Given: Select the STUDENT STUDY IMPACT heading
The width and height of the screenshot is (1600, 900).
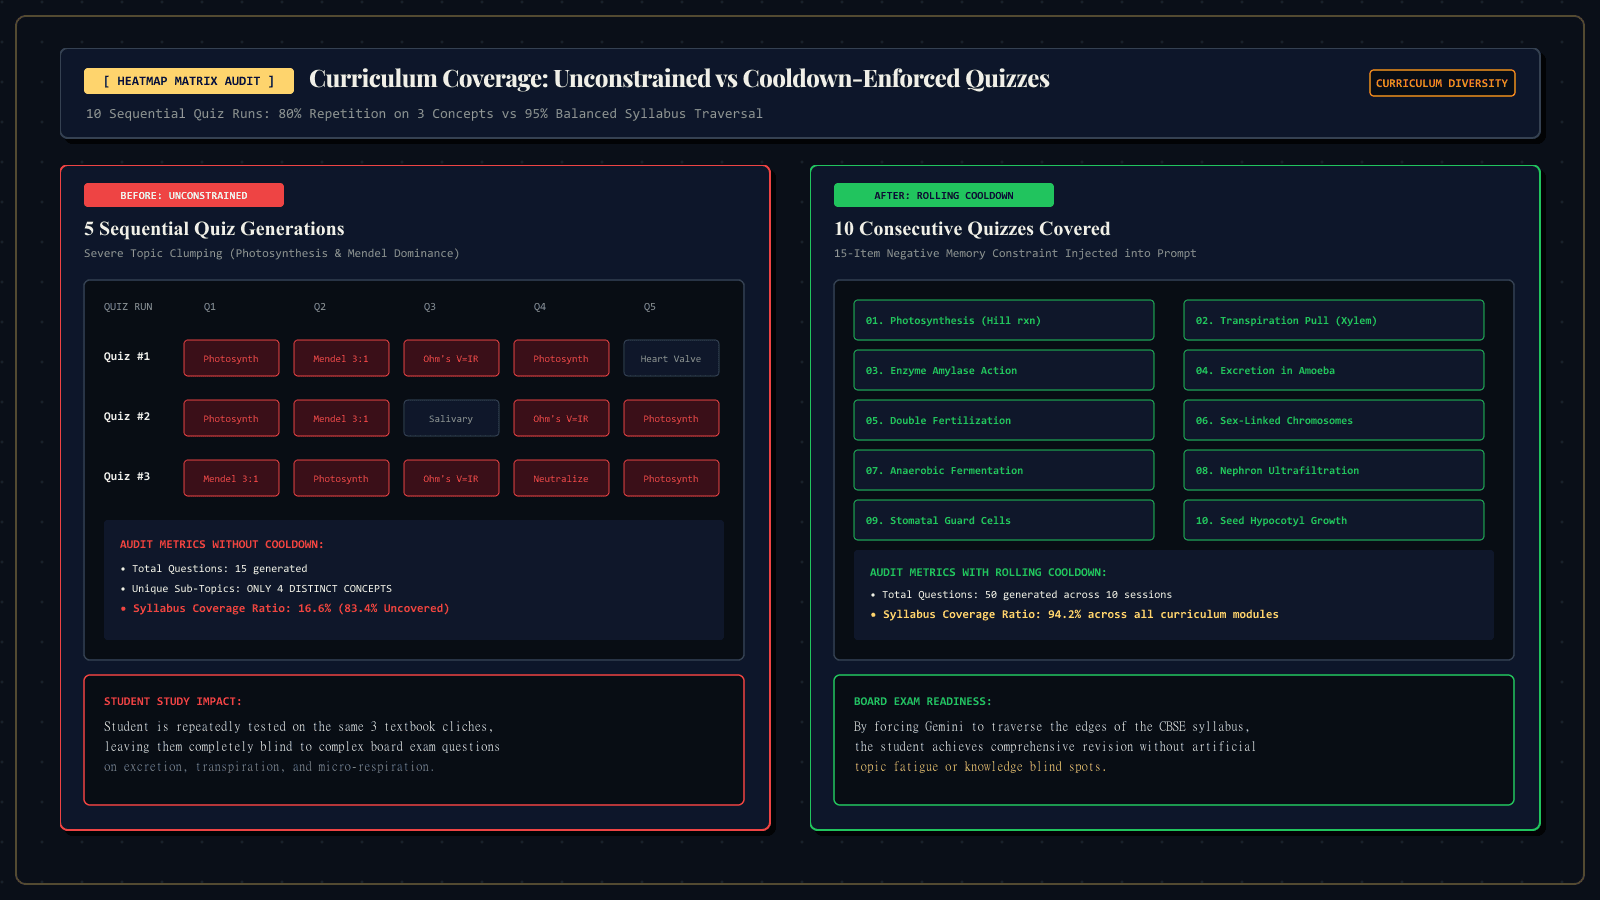Looking at the screenshot, I should (173, 701).
